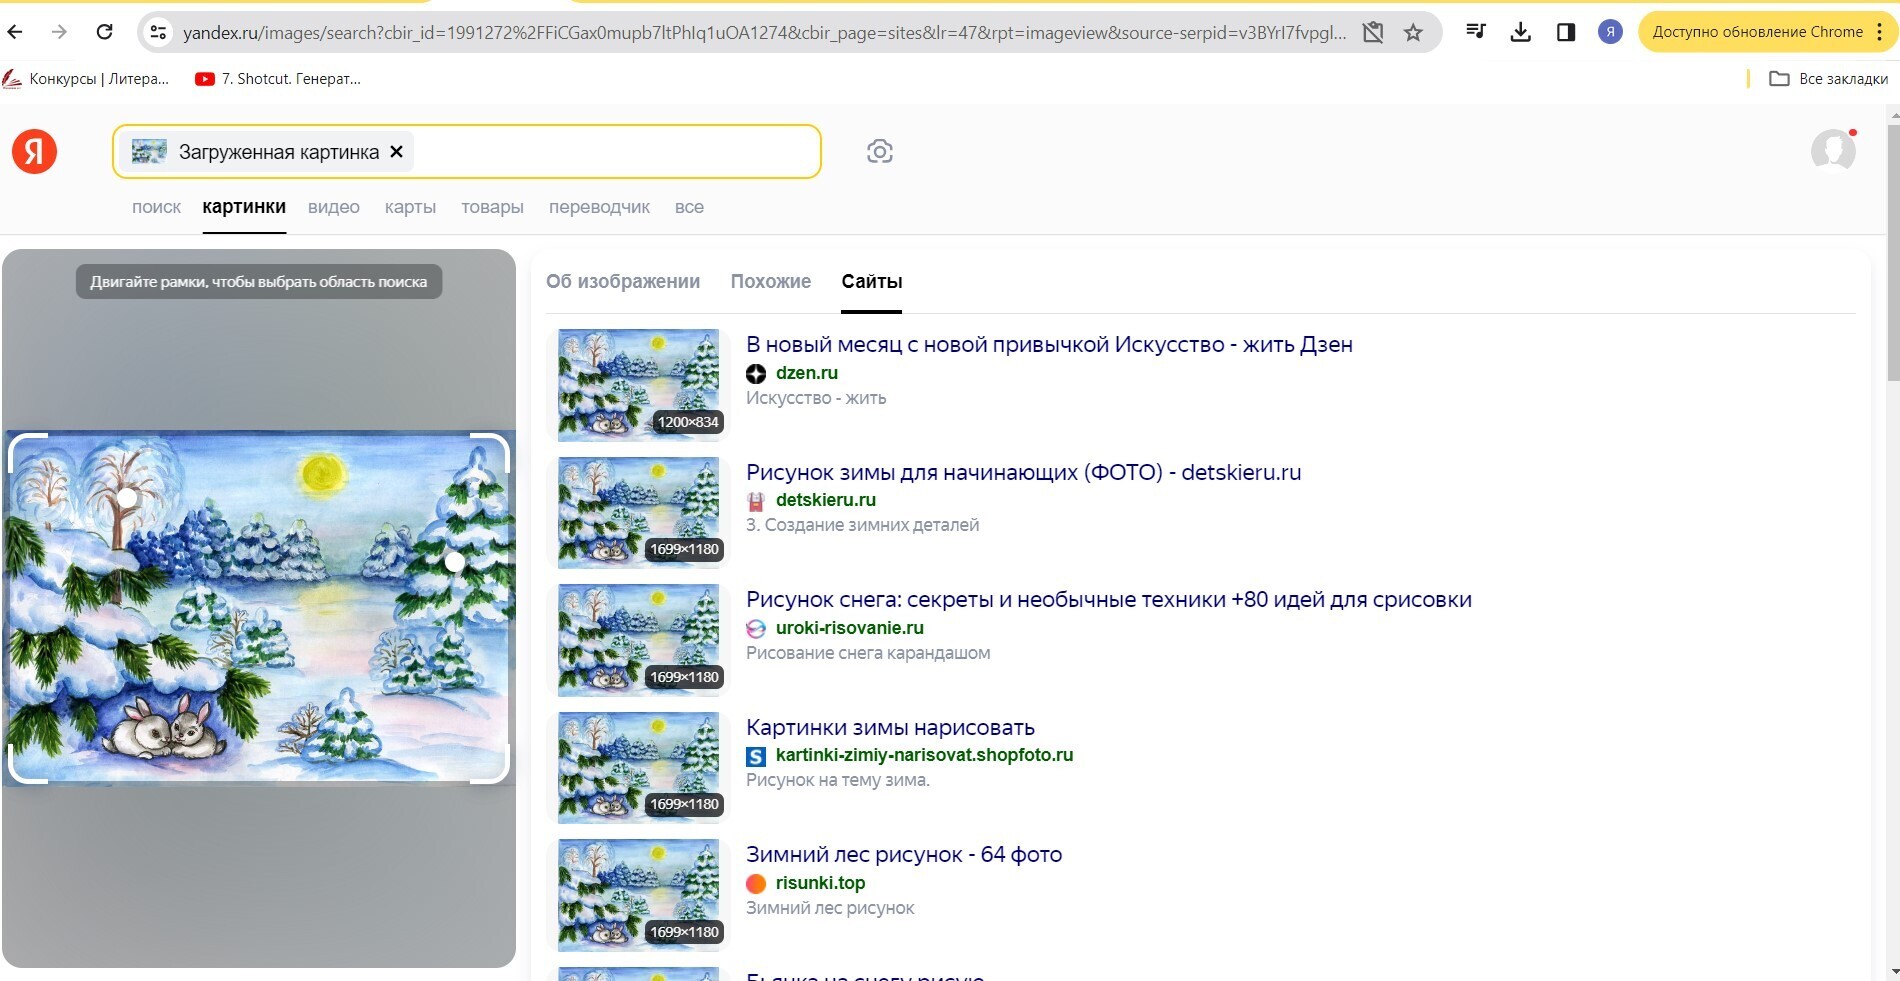Open Зимний лес рисунок - 64 фото result
The width and height of the screenshot is (1900, 981).
pos(903,855)
